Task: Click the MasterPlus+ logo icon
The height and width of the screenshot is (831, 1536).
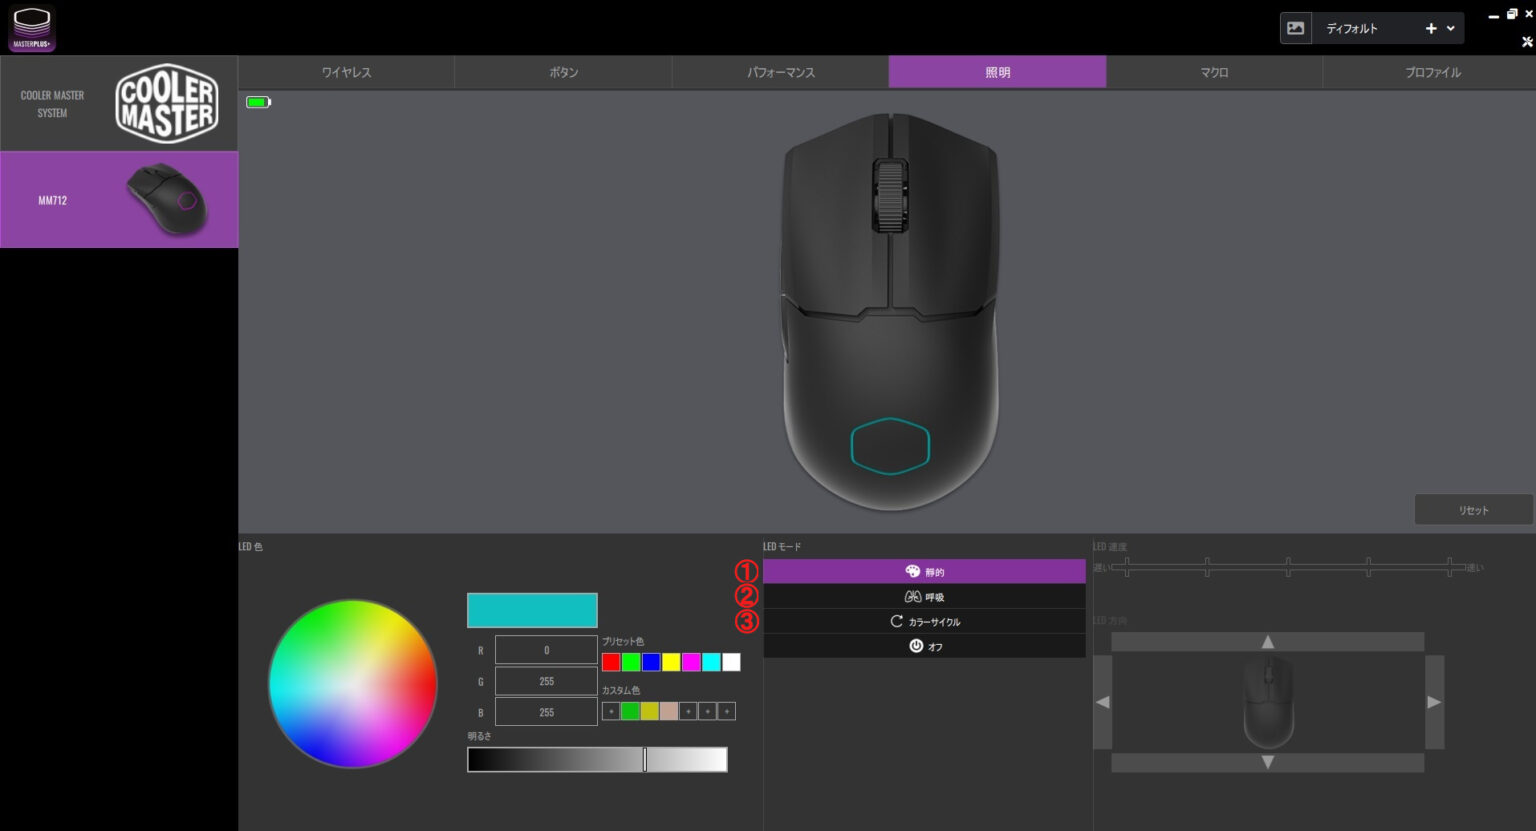Action: click(32, 28)
